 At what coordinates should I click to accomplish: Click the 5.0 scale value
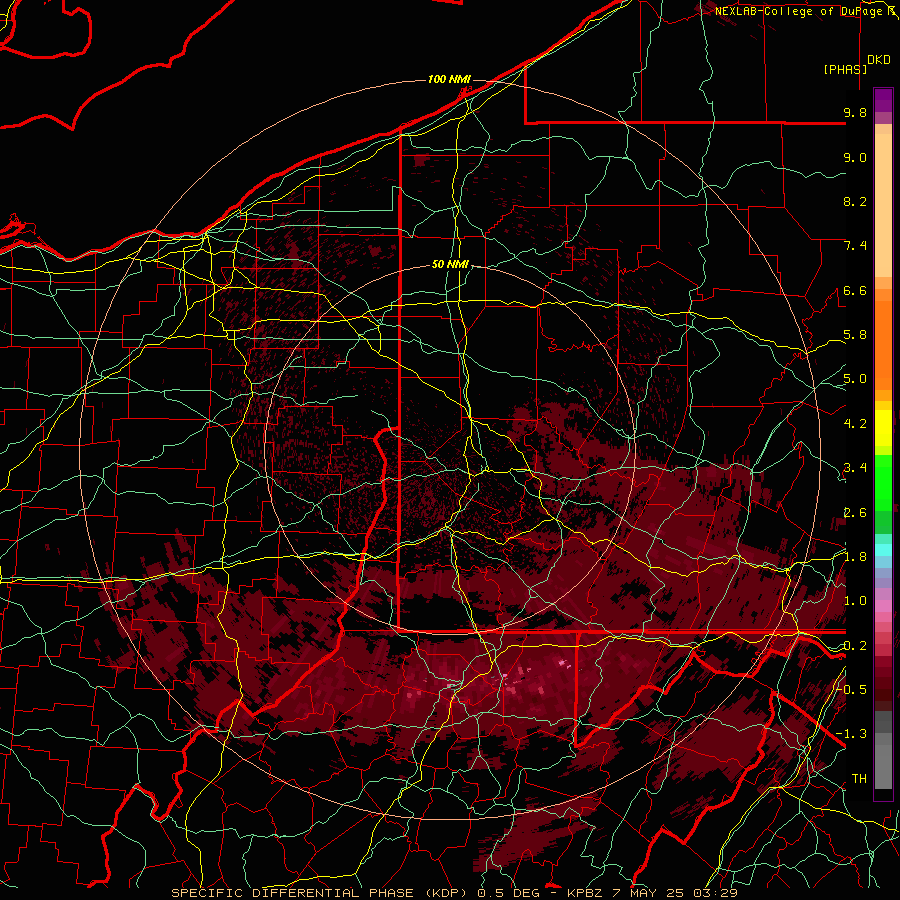point(855,379)
